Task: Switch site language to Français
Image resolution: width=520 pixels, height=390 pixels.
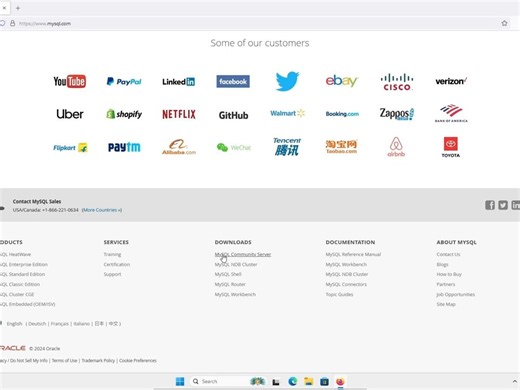Action: (60, 324)
